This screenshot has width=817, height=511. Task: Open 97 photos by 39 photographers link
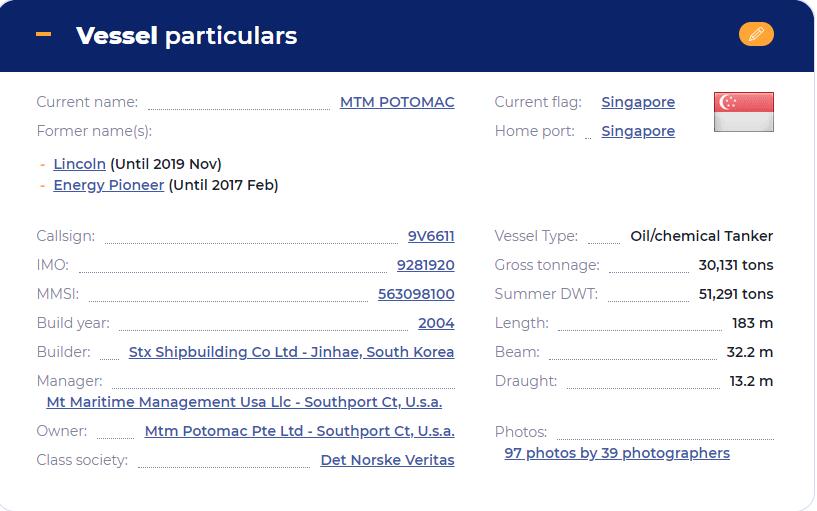point(617,453)
